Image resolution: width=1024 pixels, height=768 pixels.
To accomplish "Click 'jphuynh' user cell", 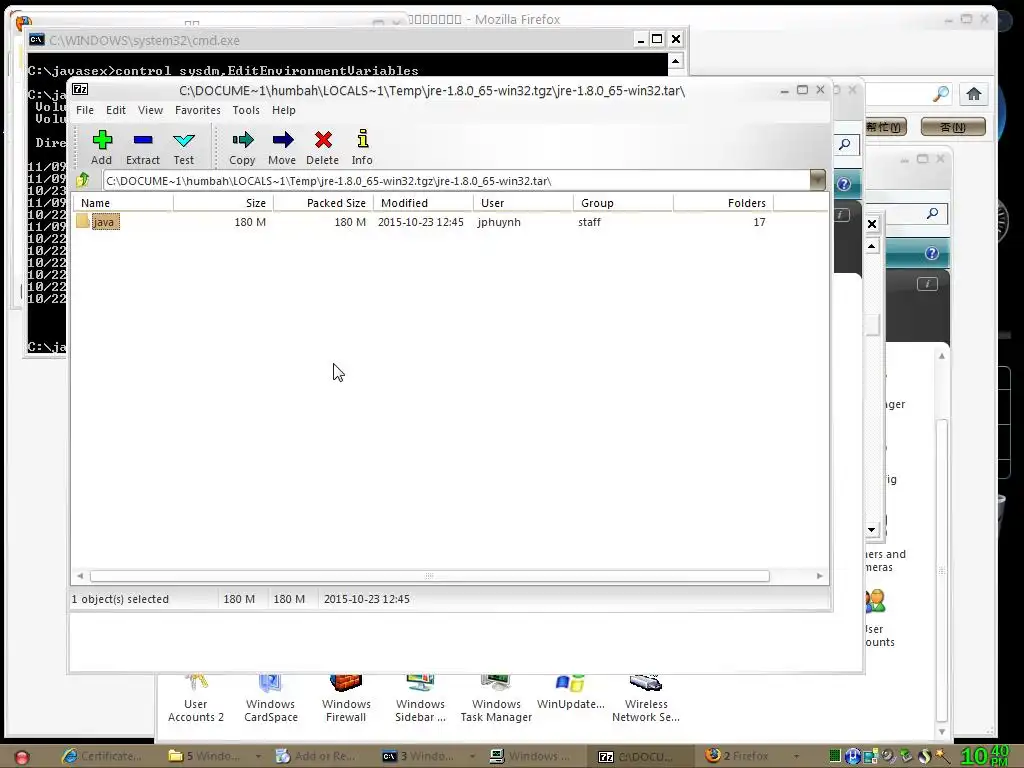I will point(499,222).
